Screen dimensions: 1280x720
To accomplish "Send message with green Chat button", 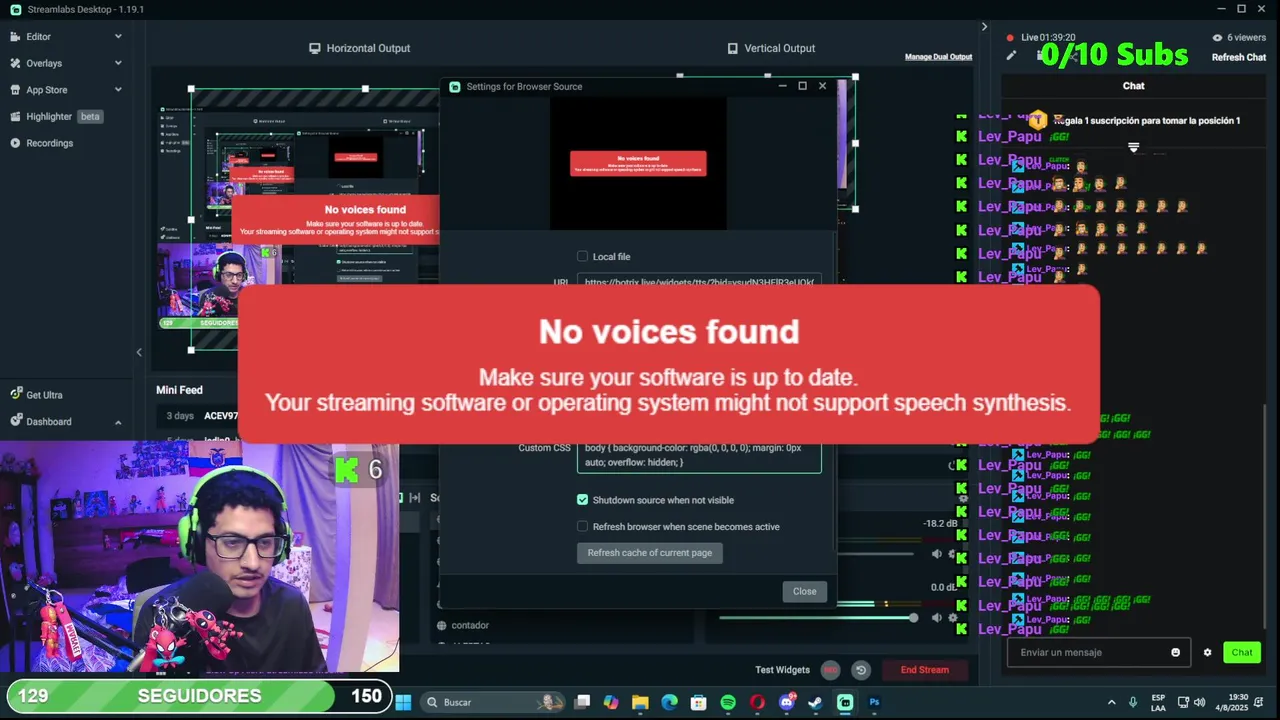I will click(x=1242, y=652).
